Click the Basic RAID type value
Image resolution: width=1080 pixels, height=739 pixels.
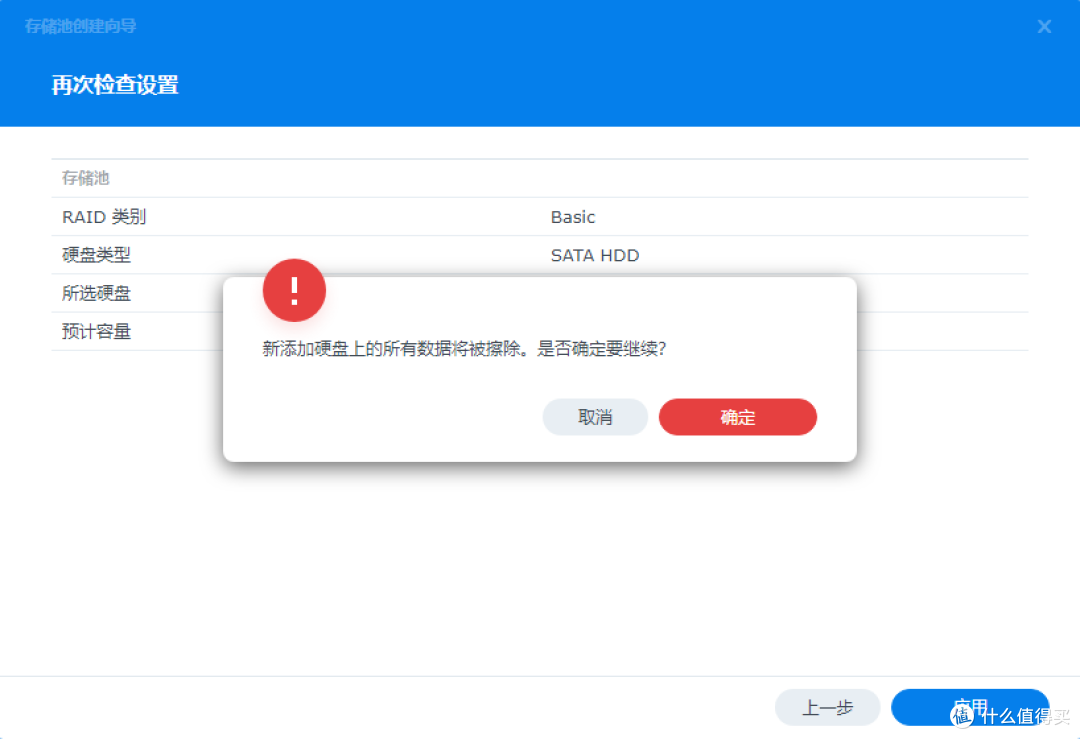[x=572, y=217]
